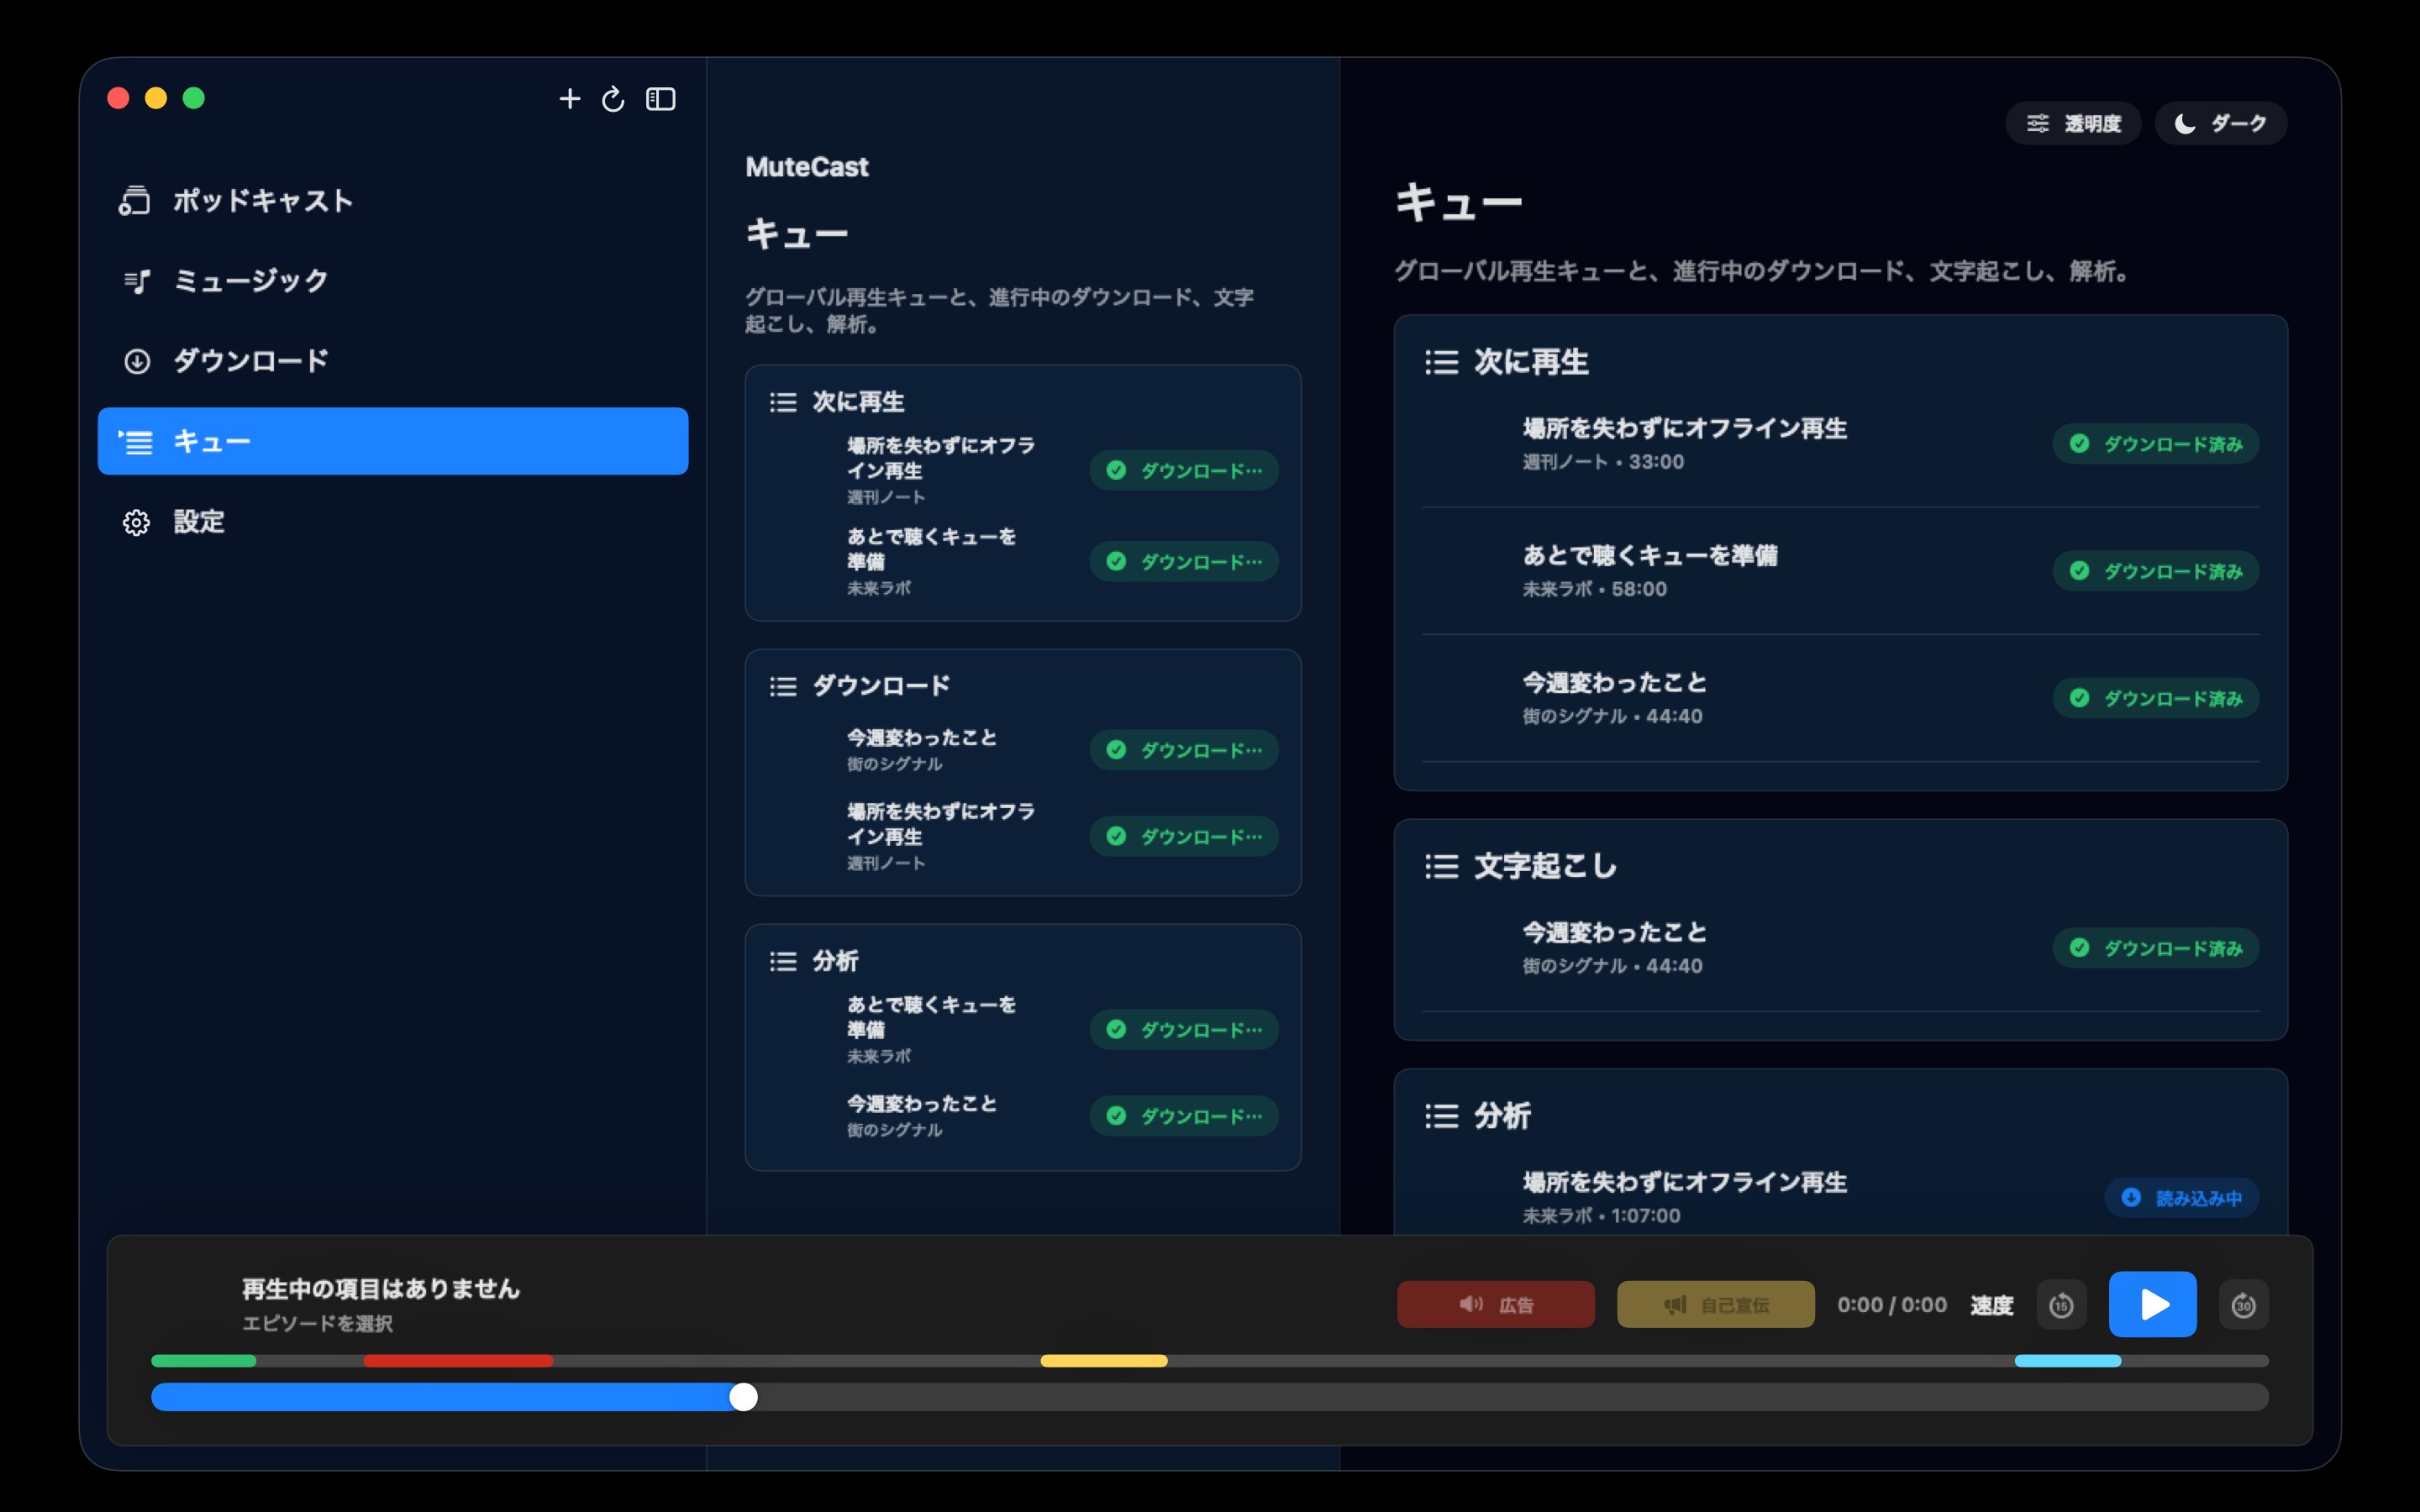Click the 0:00 / 0:00 time display
Screen dimensions: 2420x1512
1892,1305
